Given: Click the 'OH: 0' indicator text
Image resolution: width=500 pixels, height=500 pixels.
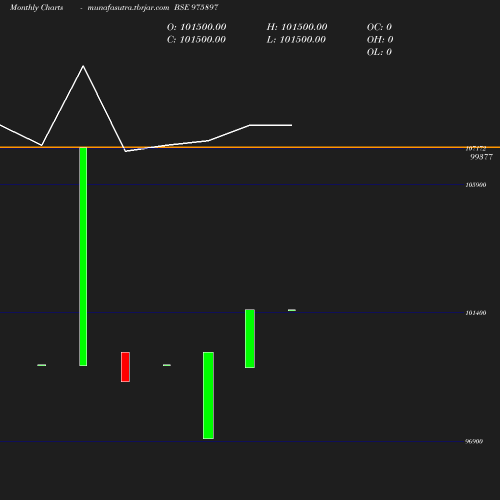Looking at the screenshot, I should coord(380,40).
